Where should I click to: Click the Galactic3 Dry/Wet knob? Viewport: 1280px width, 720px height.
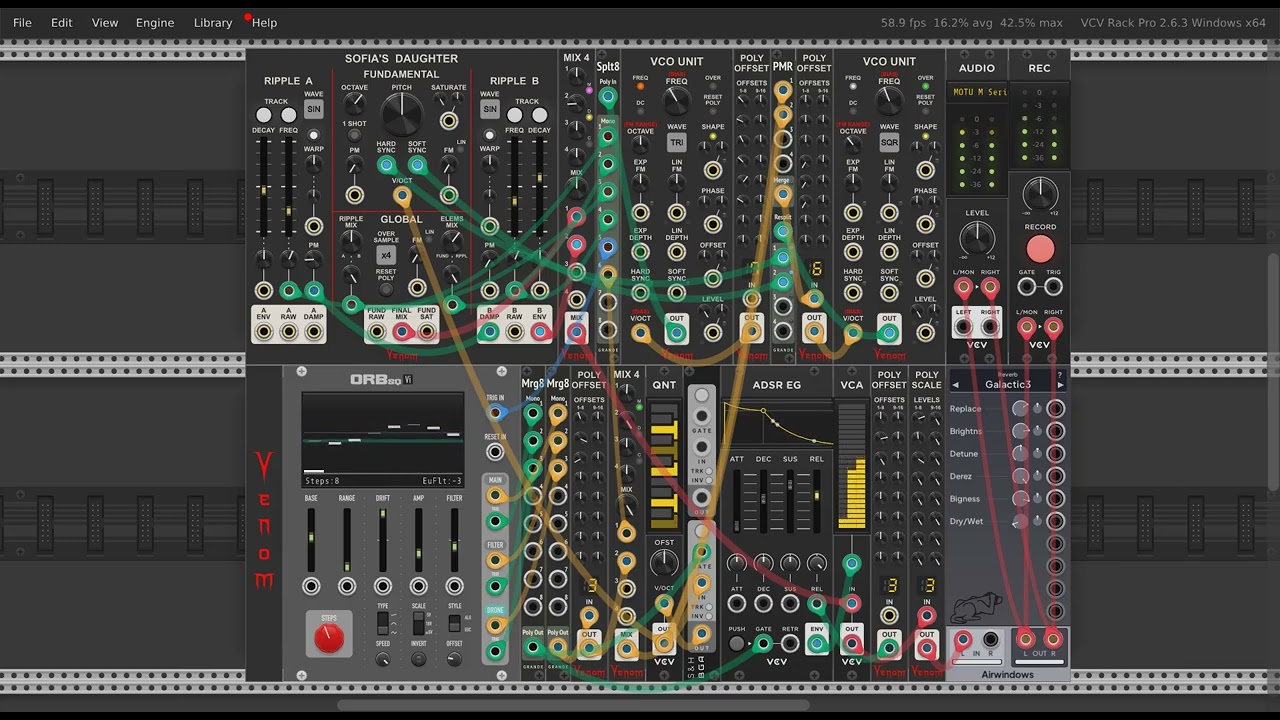point(1019,521)
